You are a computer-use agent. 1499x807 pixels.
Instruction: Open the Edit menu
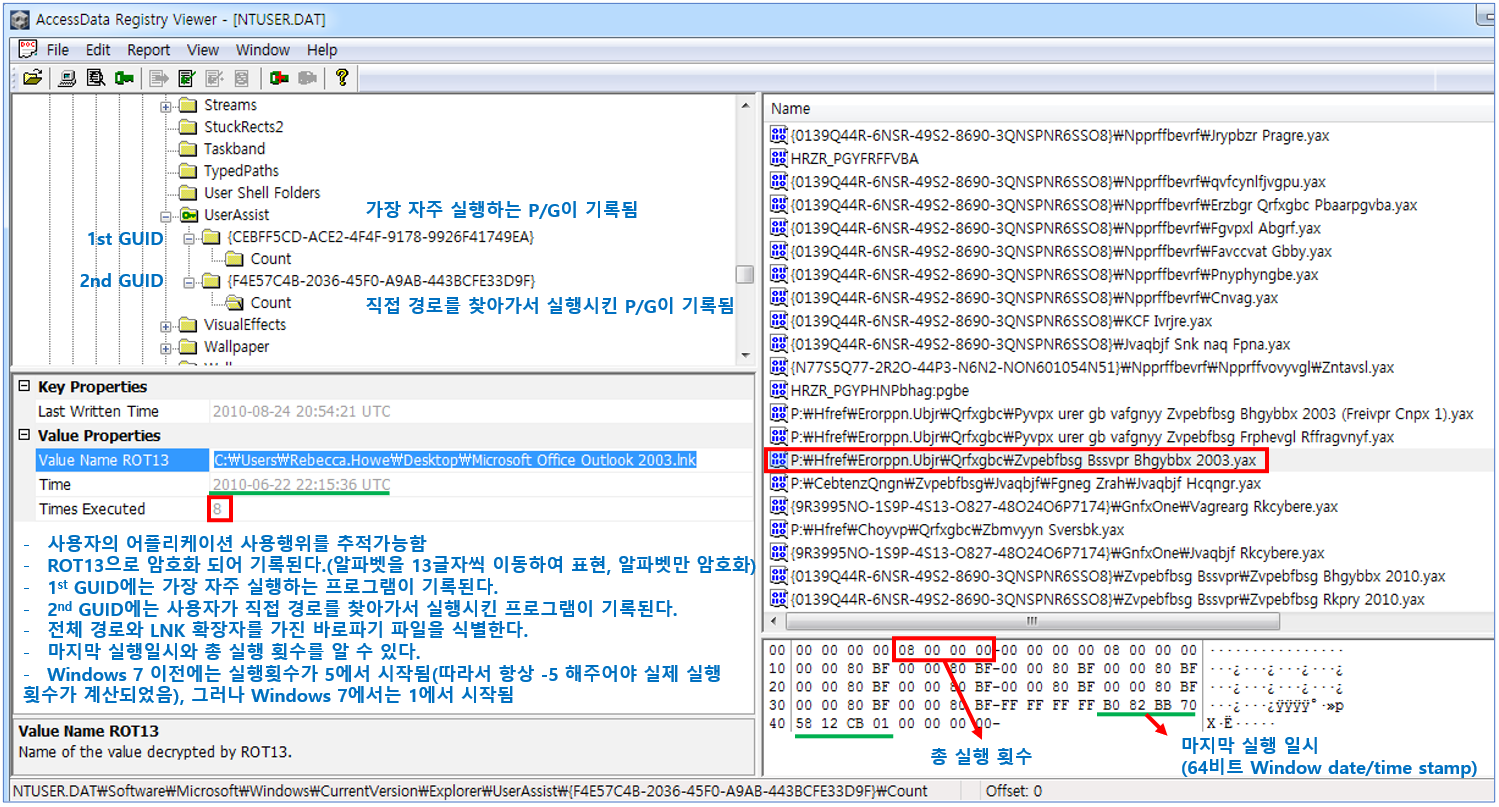coord(98,49)
